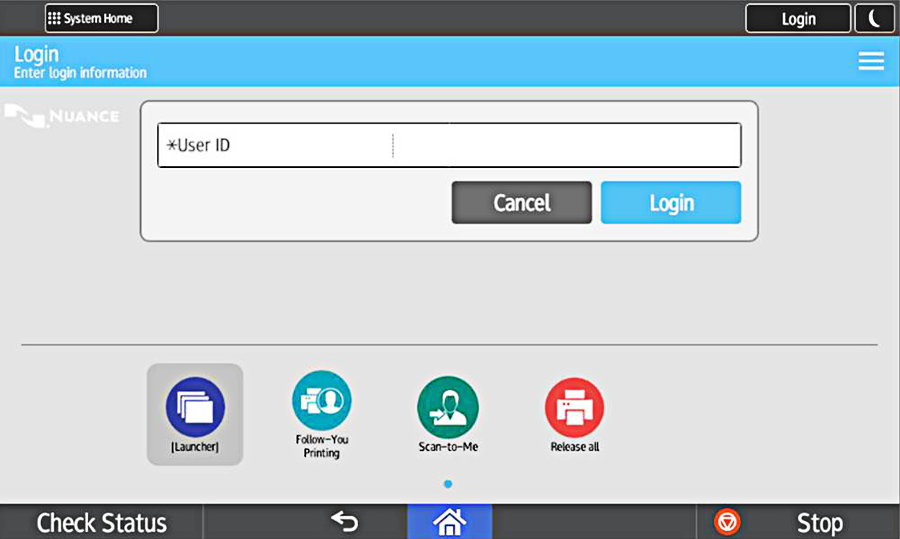This screenshot has height=539, width=900.
Task: Click the Login button in top bar
Action: pyautogui.click(x=798, y=18)
